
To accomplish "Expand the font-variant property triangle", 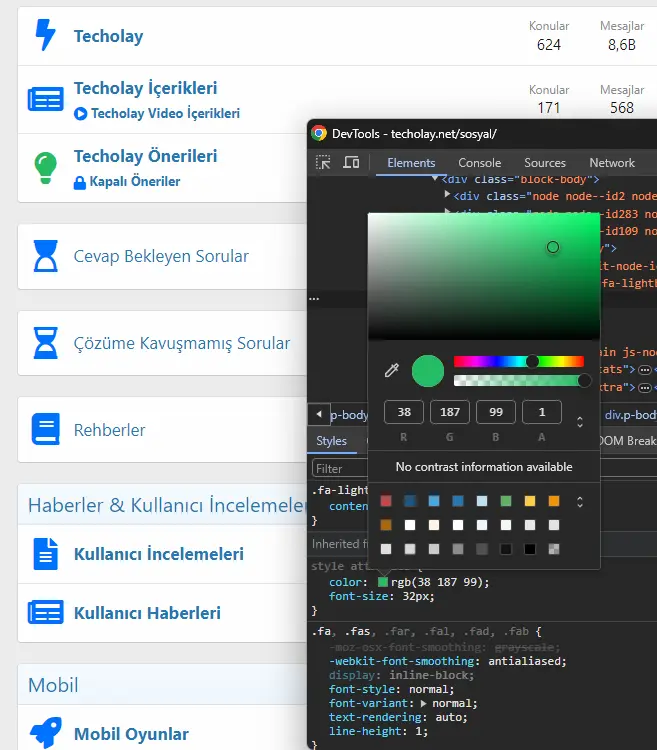I will [423, 703].
